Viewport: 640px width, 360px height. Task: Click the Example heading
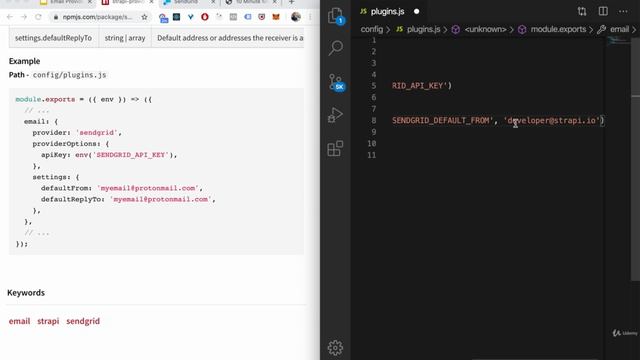24,61
